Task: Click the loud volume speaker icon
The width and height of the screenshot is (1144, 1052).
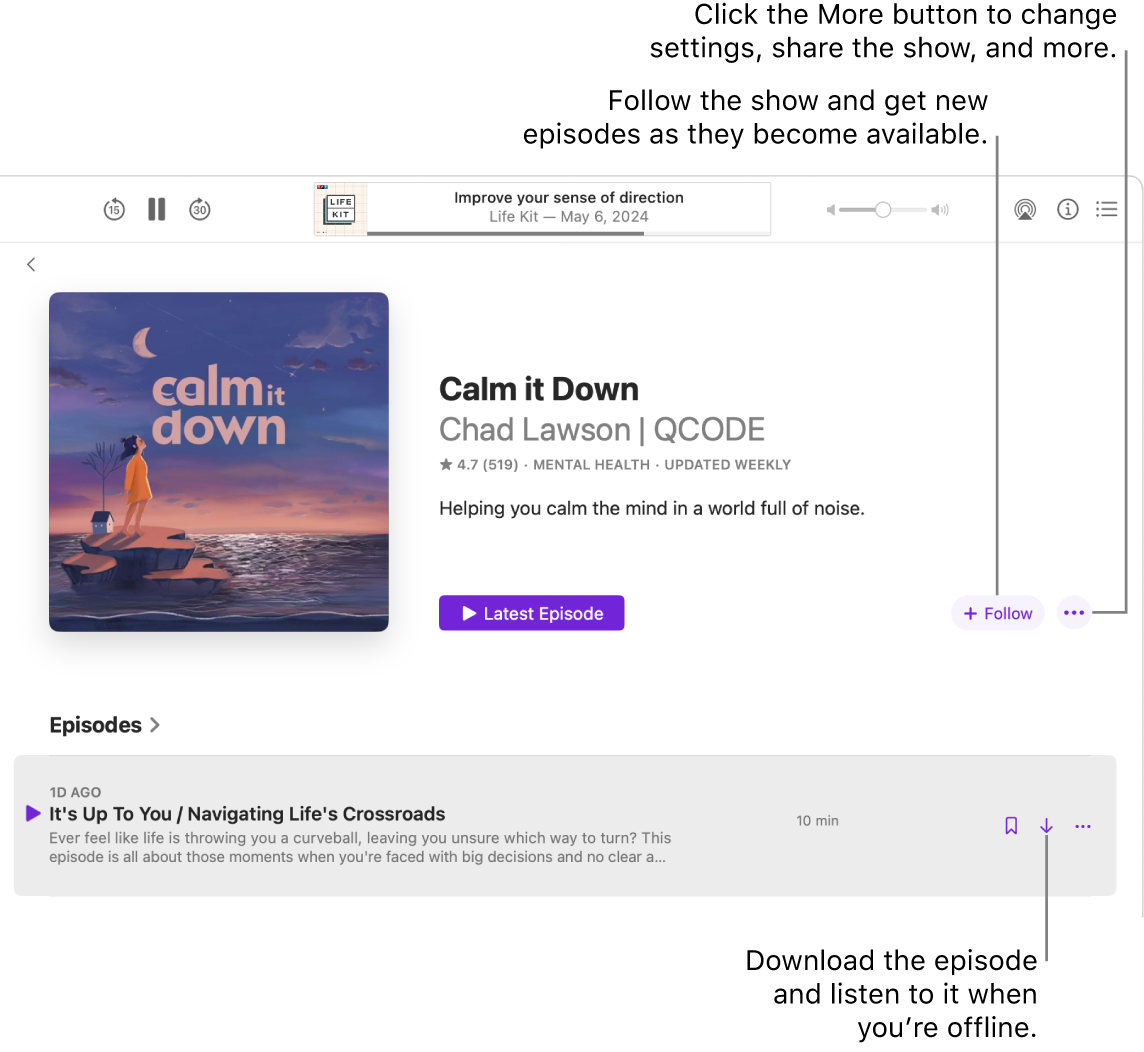Action: point(940,210)
